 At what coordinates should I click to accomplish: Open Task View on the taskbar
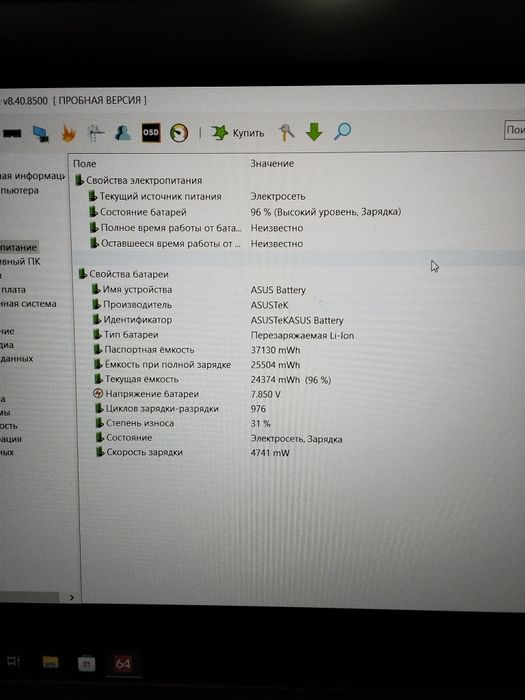point(13,661)
